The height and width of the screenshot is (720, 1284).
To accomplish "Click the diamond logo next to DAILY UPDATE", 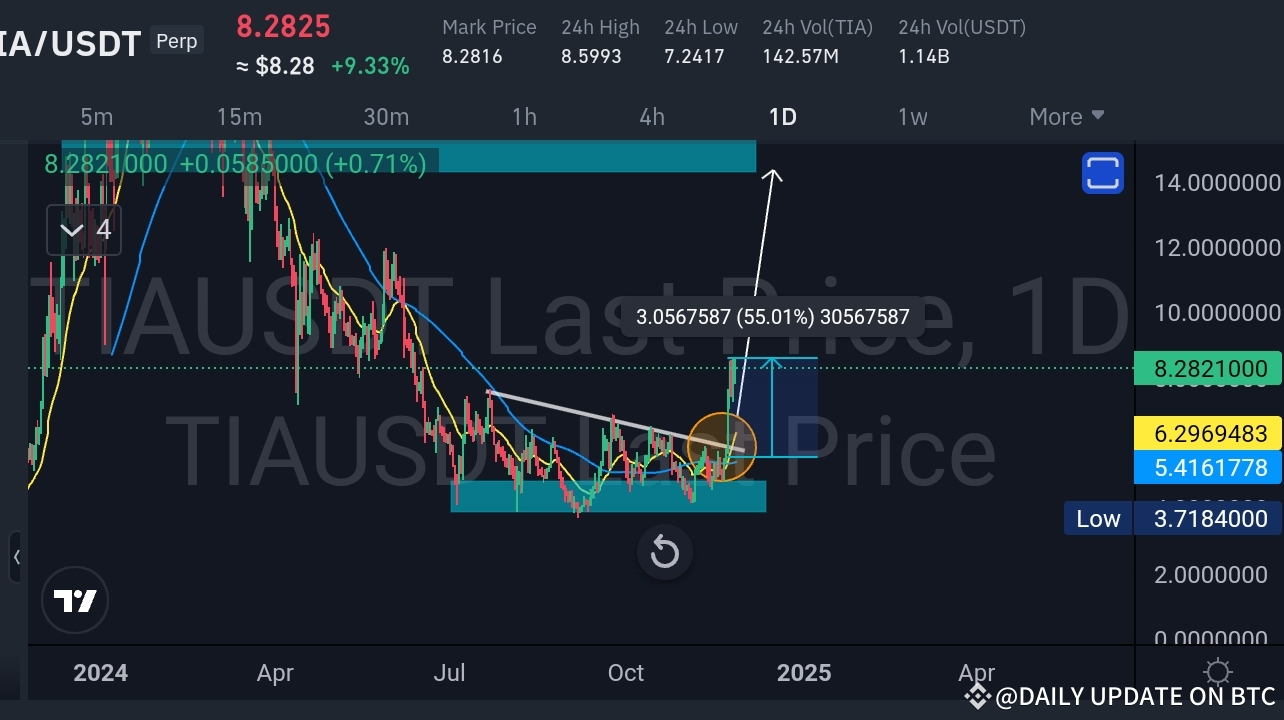I will pyautogui.click(x=976, y=696).
